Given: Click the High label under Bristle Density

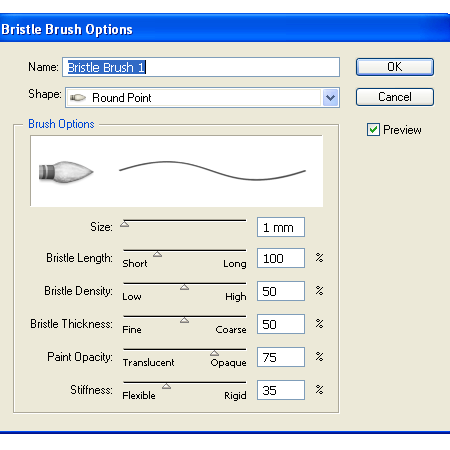Looking at the screenshot, I should click(236, 297).
